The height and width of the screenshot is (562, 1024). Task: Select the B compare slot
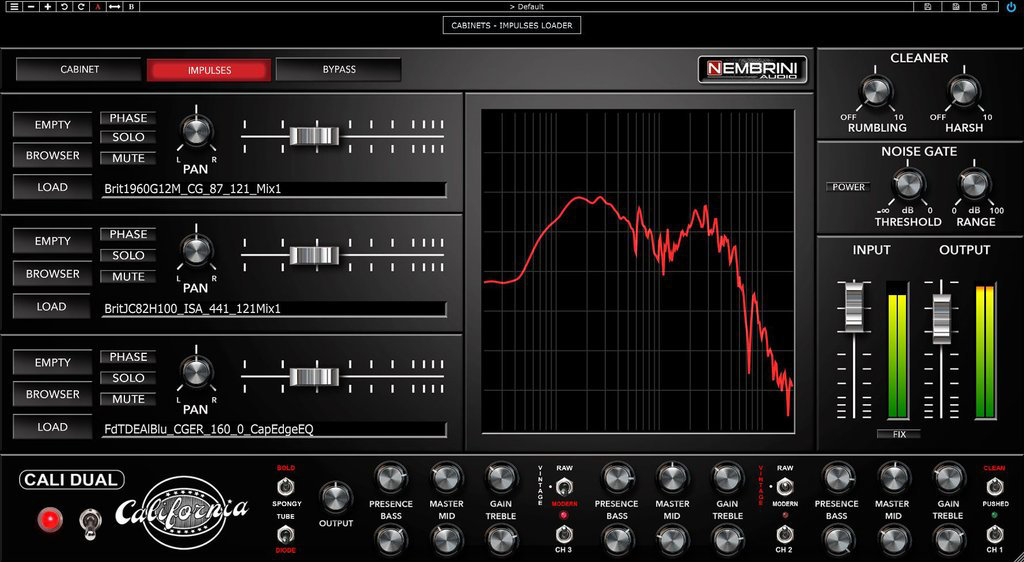click(132, 7)
